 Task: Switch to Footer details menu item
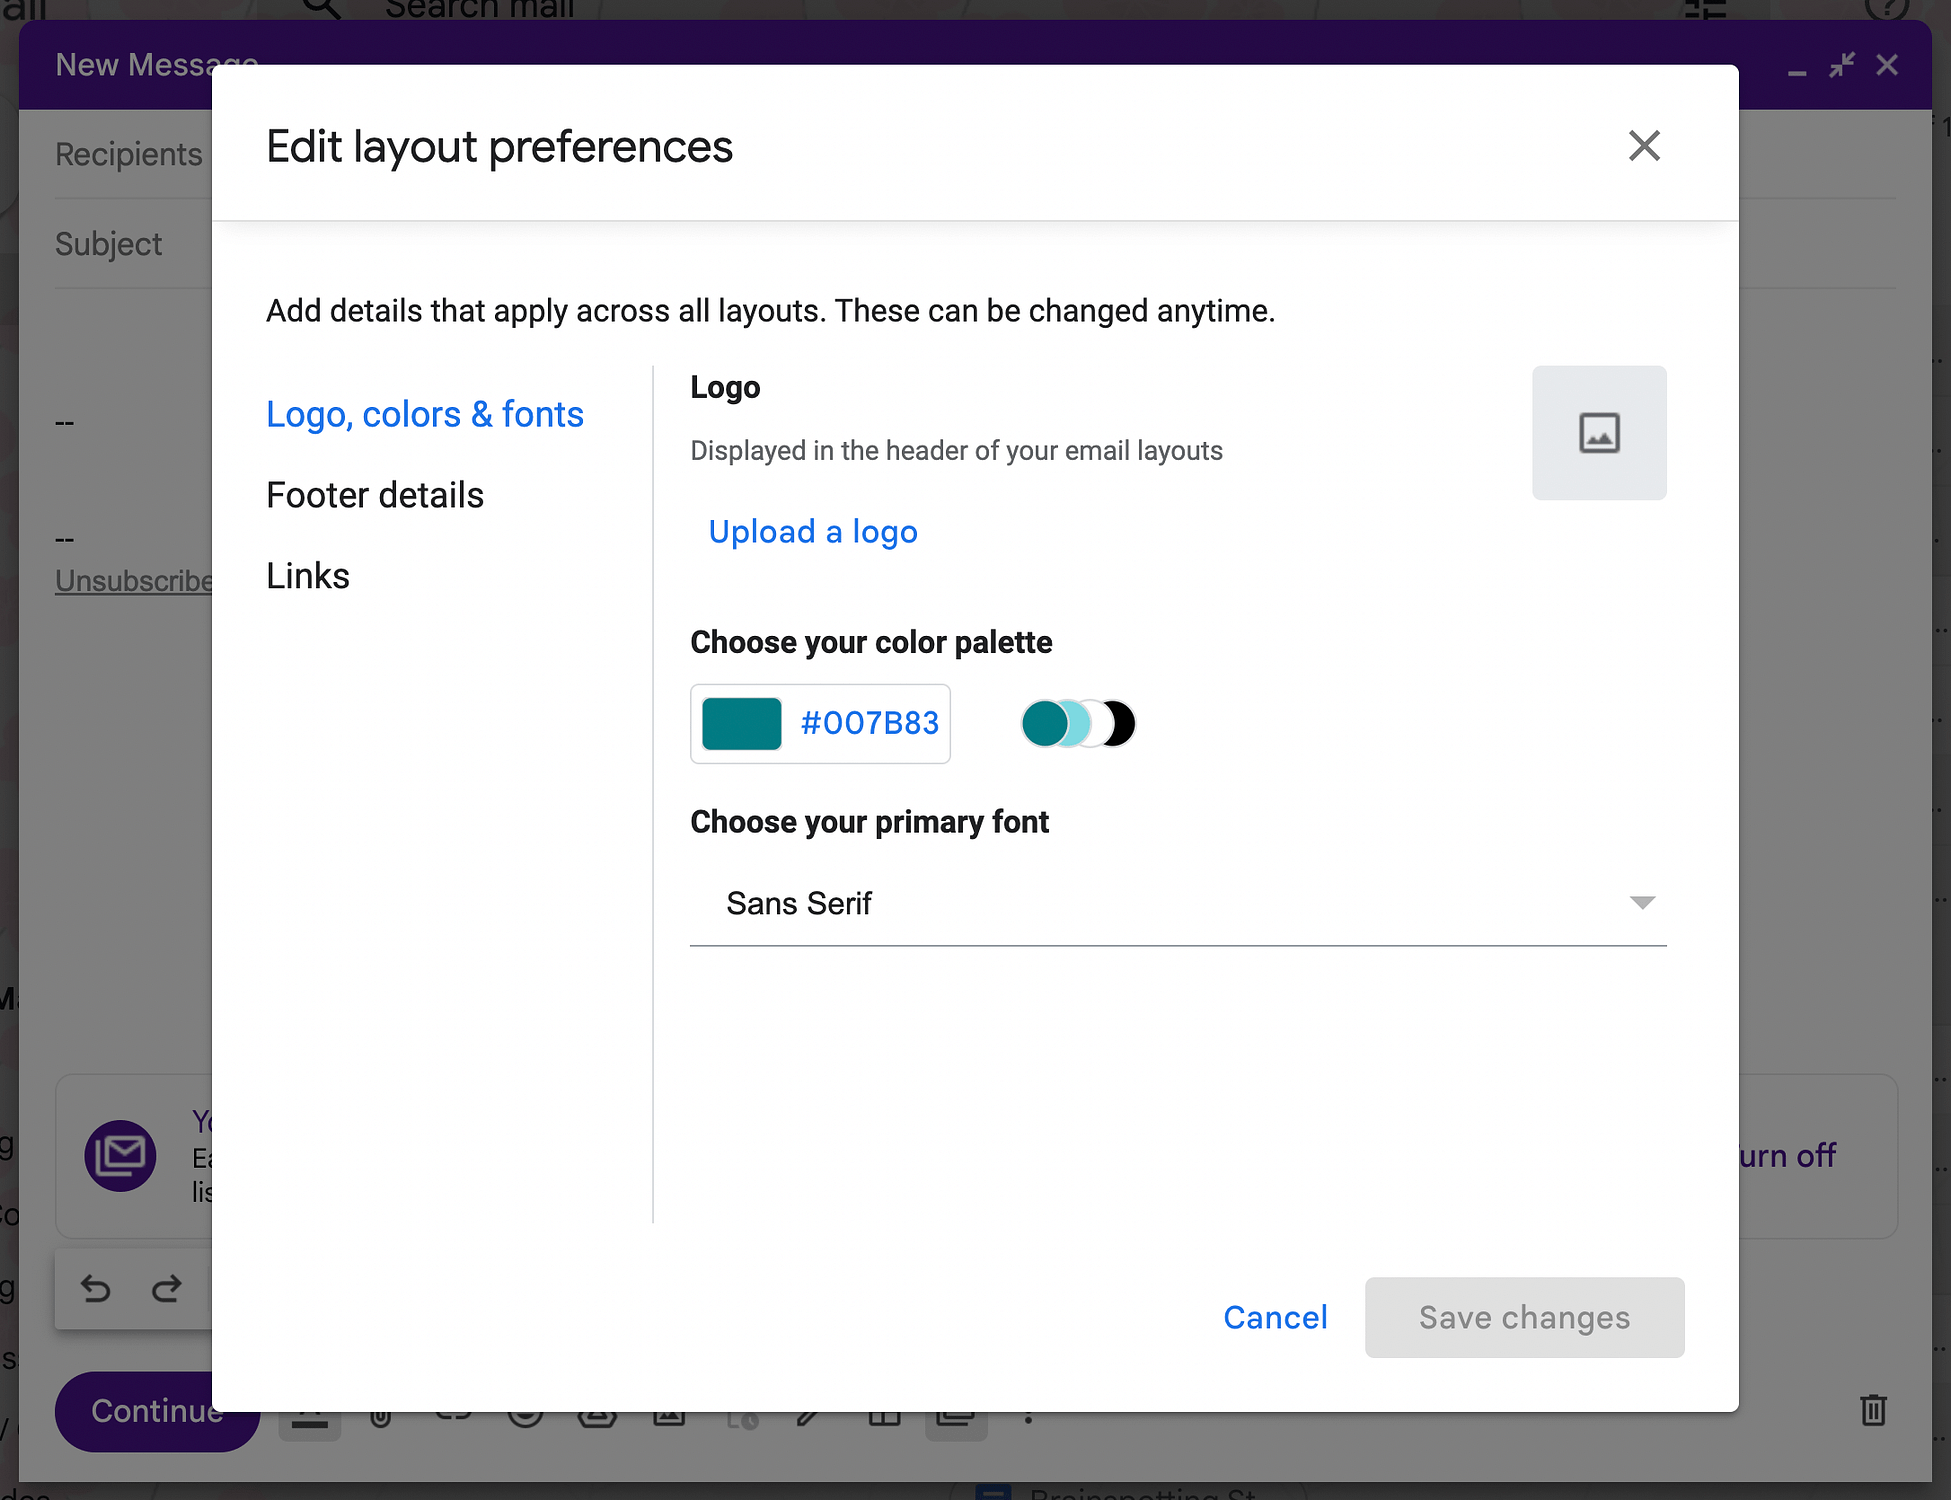pyautogui.click(x=375, y=495)
